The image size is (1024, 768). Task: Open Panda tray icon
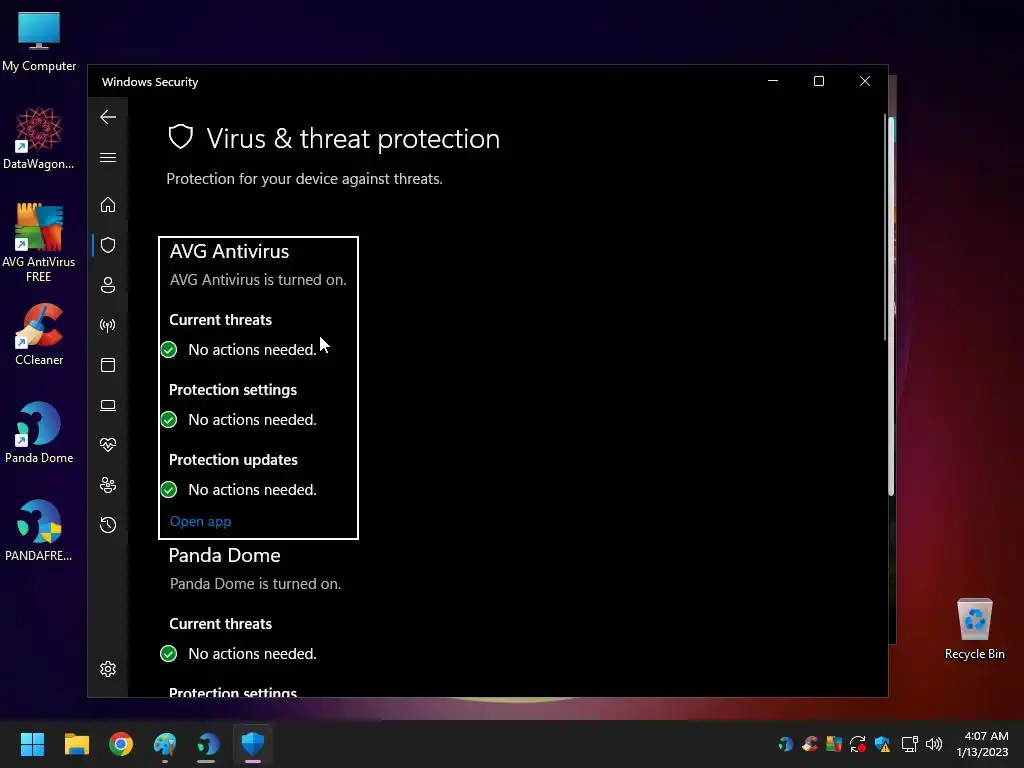coord(786,744)
